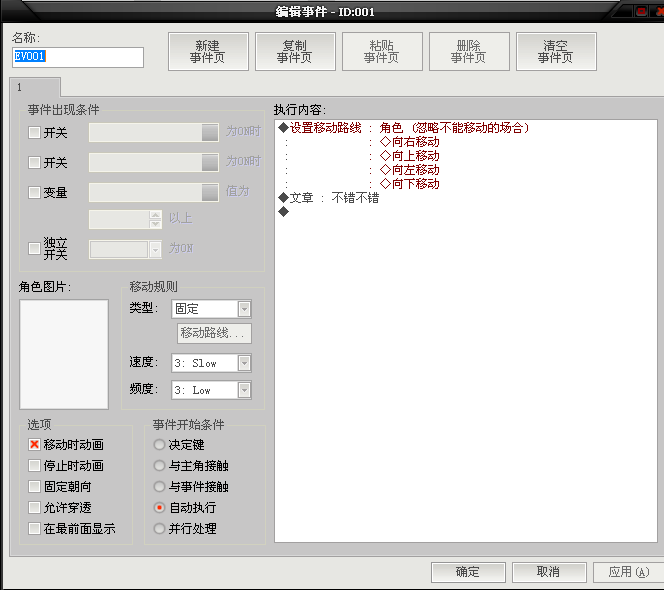The height and width of the screenshot is (590, 664).
Task: Click the 取消 cancel button
Action: [549, 572]
